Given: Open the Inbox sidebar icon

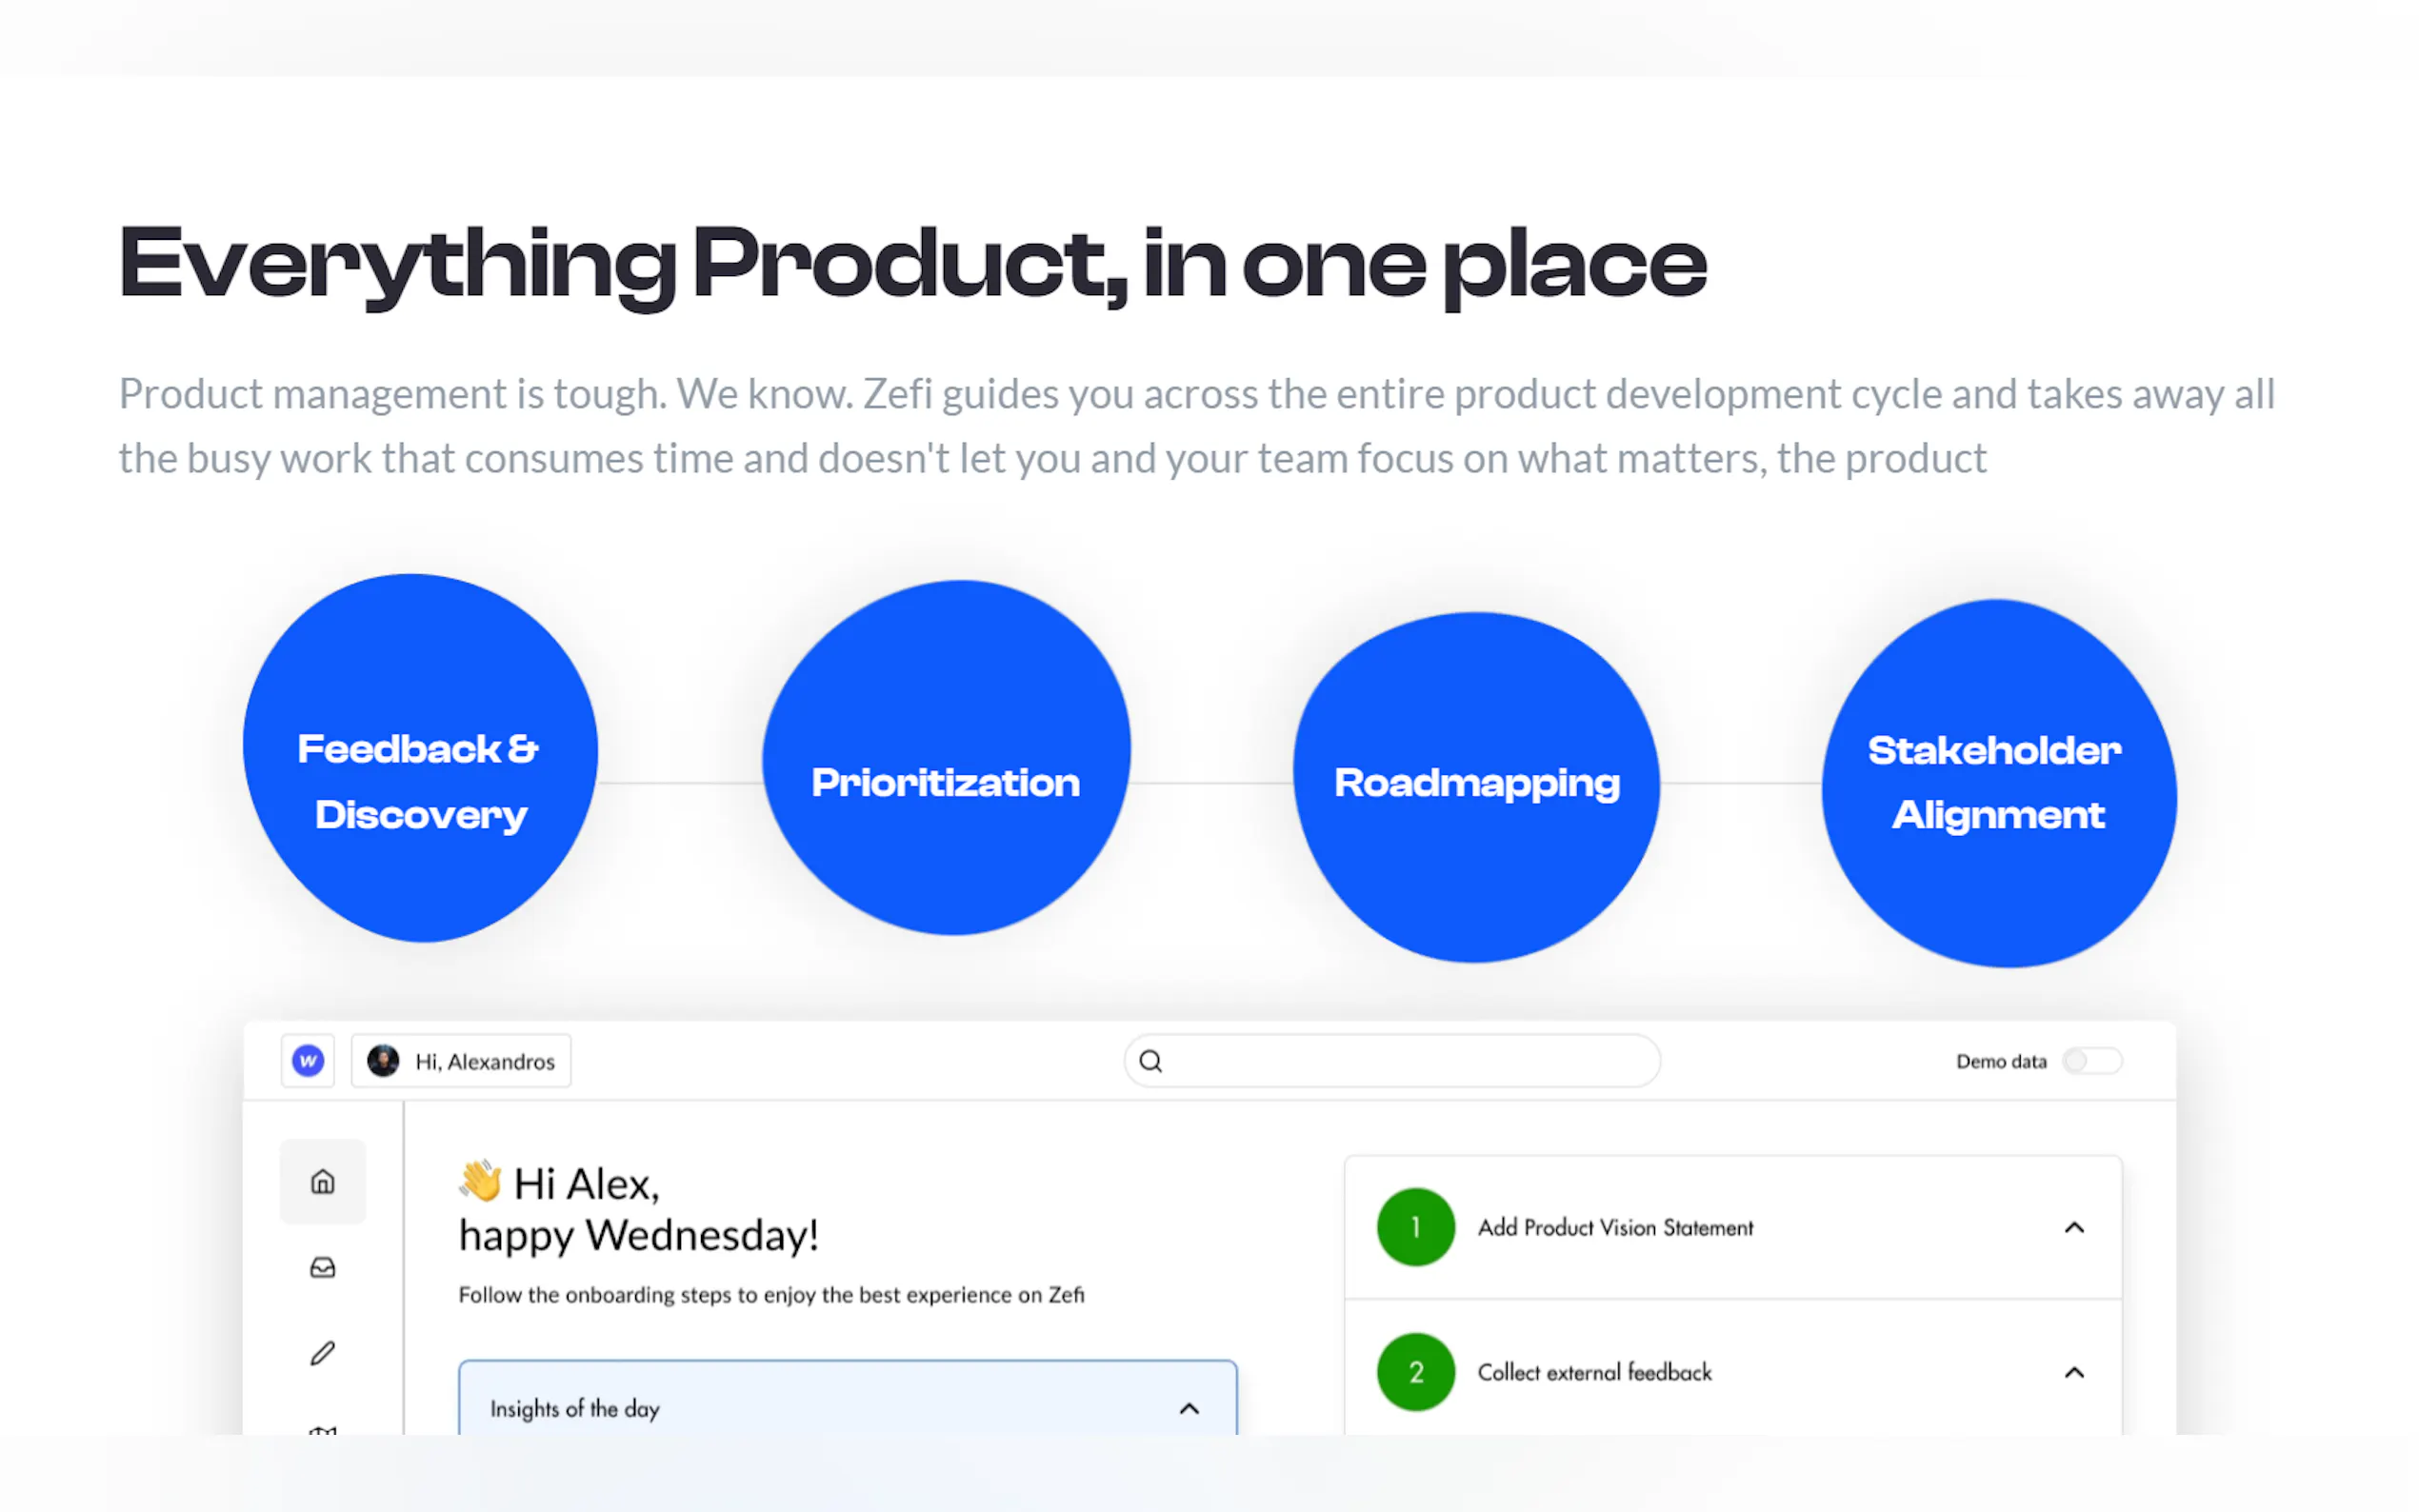Looking at the screenshot, I should (322, 1268).
